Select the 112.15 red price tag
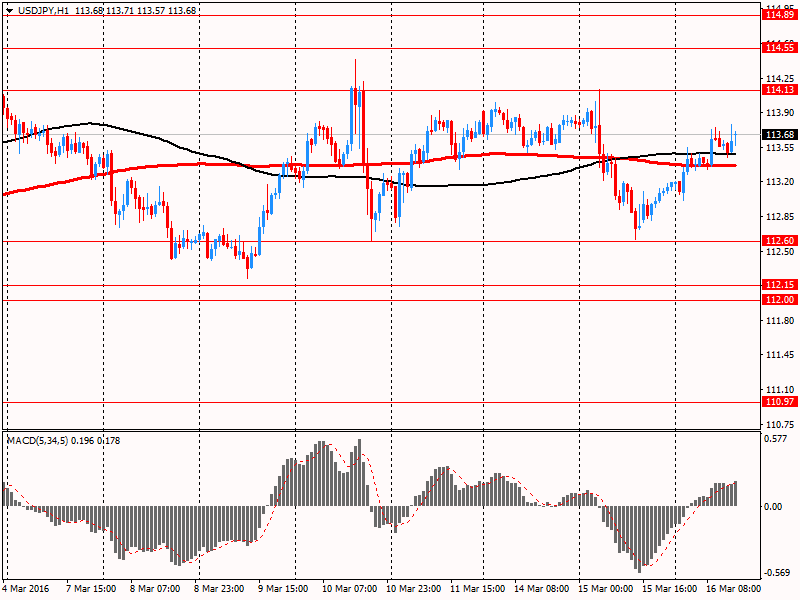 [x=779, y=285]
